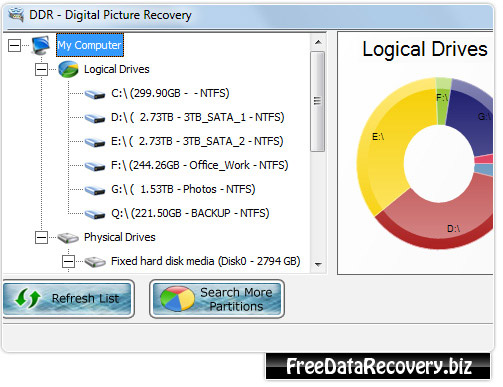Click the Physical Drives disk icon
Viewport: 503px width, 387px height.
(x=68, y=238)
